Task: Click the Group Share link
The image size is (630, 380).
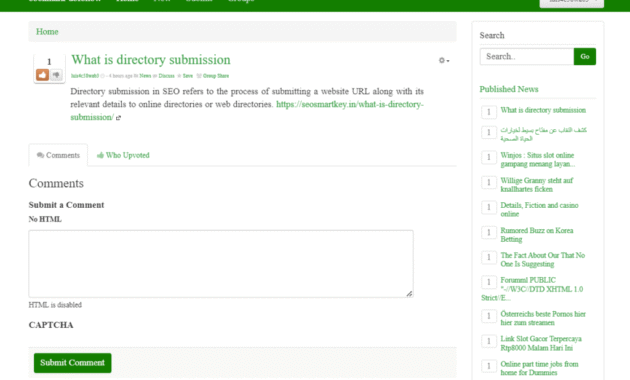Action: pos(216,76)
